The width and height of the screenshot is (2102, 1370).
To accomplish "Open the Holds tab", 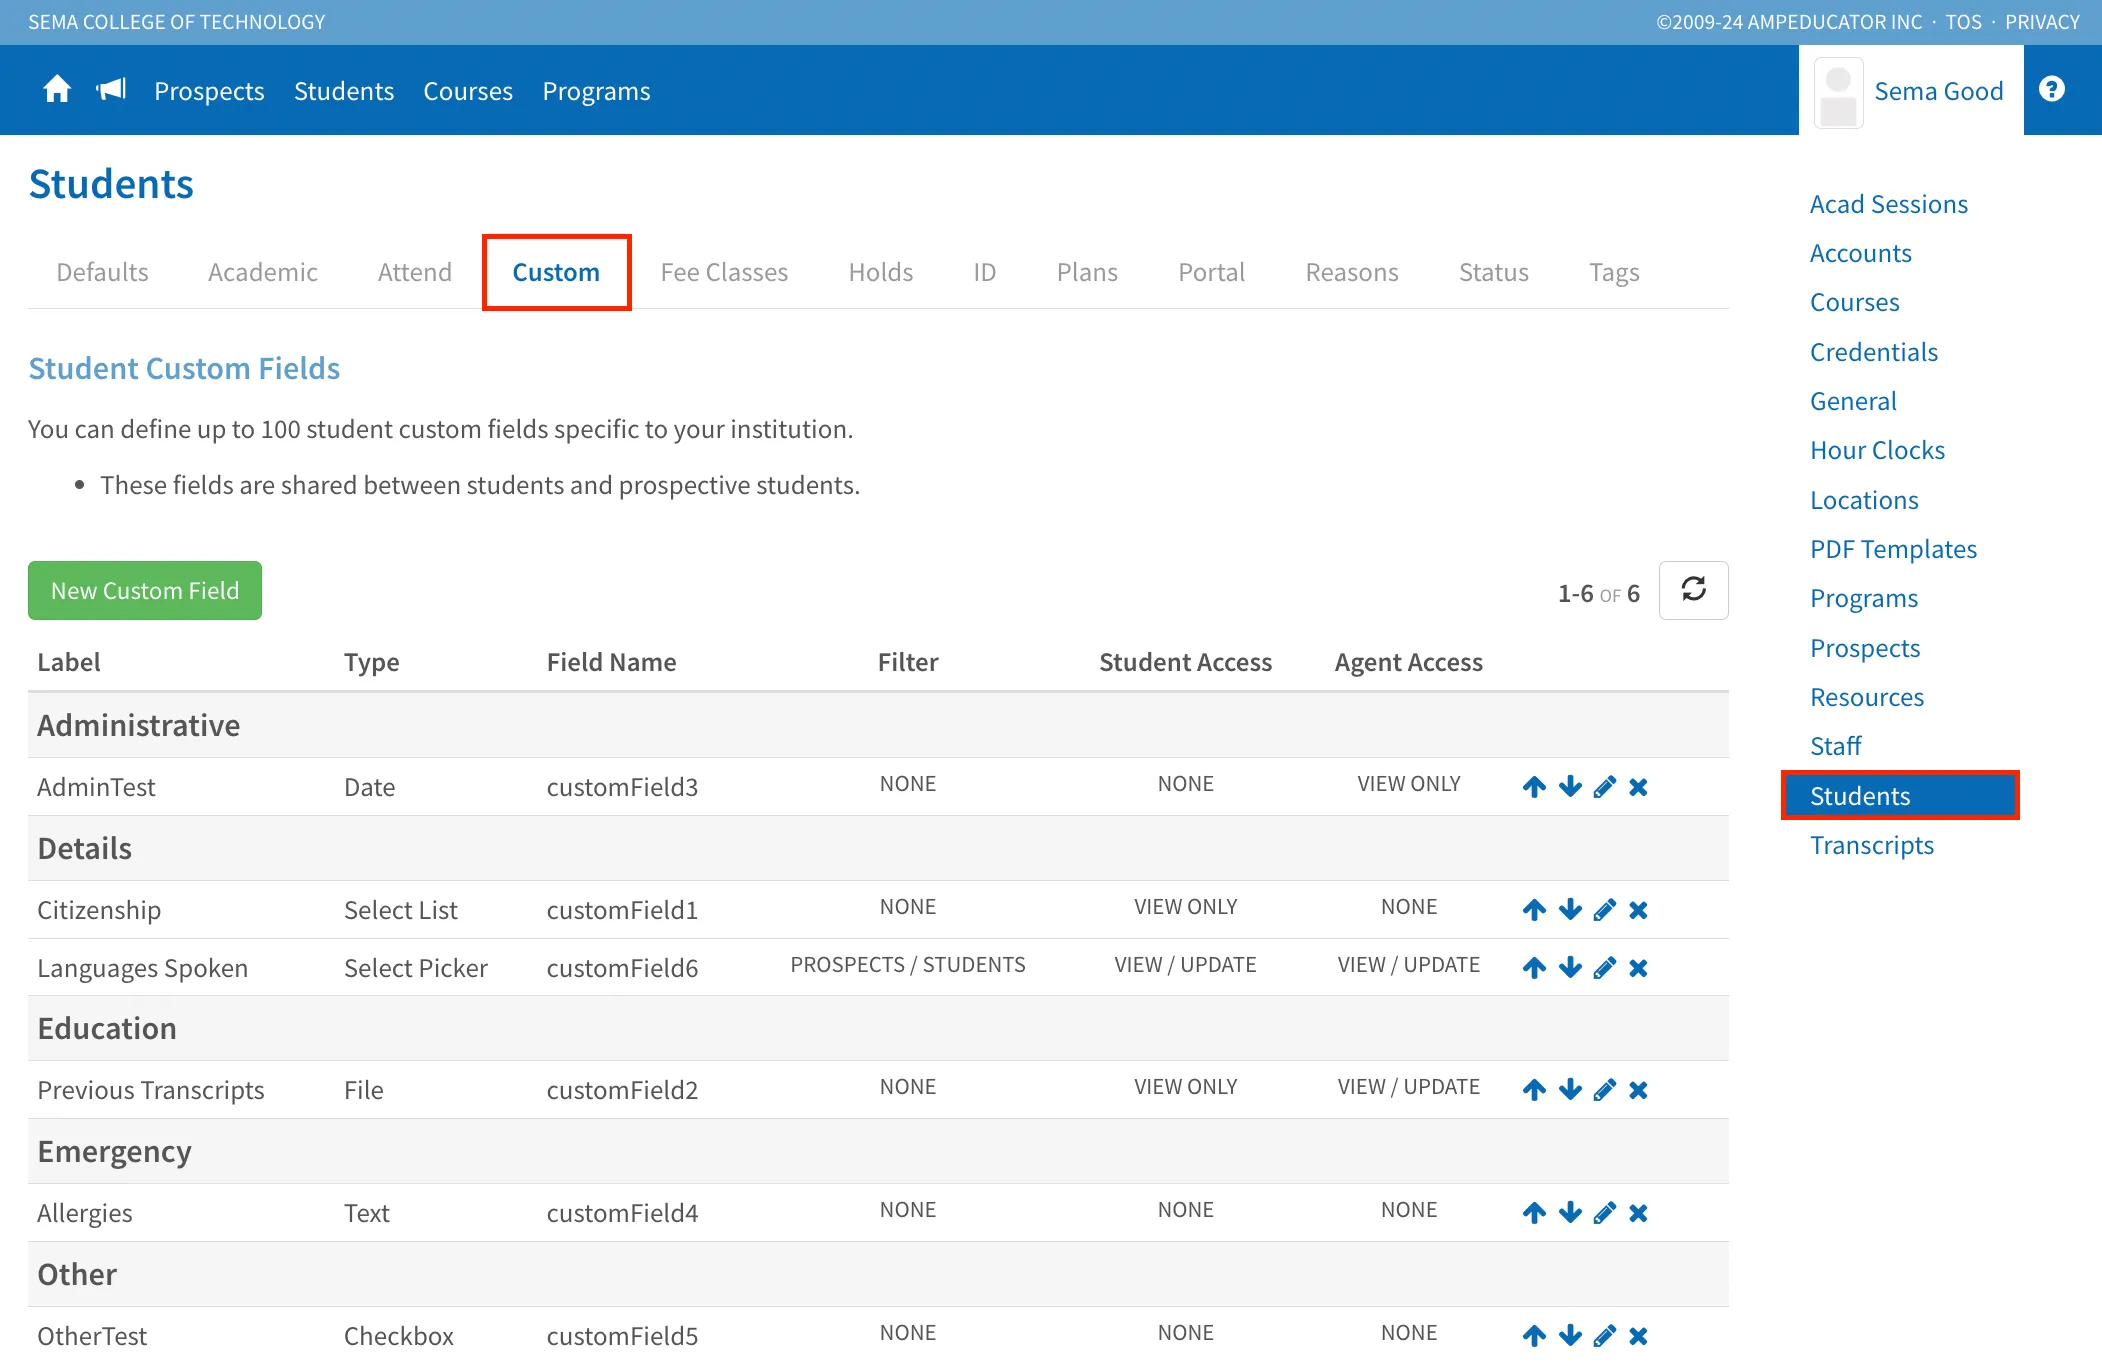I will (880, 272).
